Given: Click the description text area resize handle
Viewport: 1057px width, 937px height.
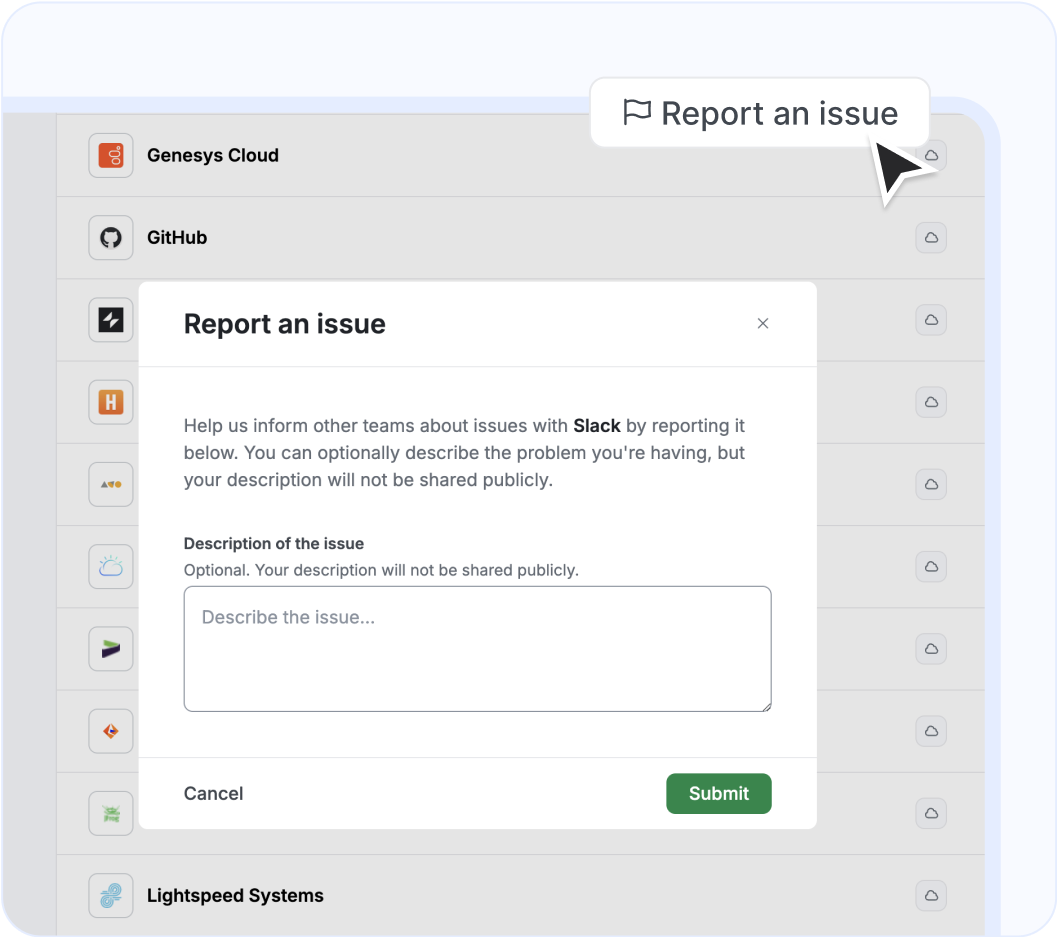Looking at the screenshot, I should click(x=766, y=706).
